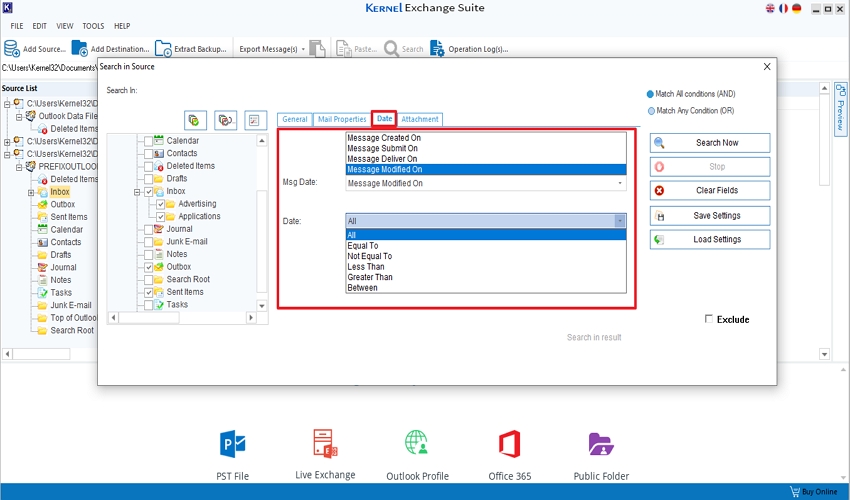Click the second folder-selection icon above the tree

pyautogui.click(x=226, y=120)
